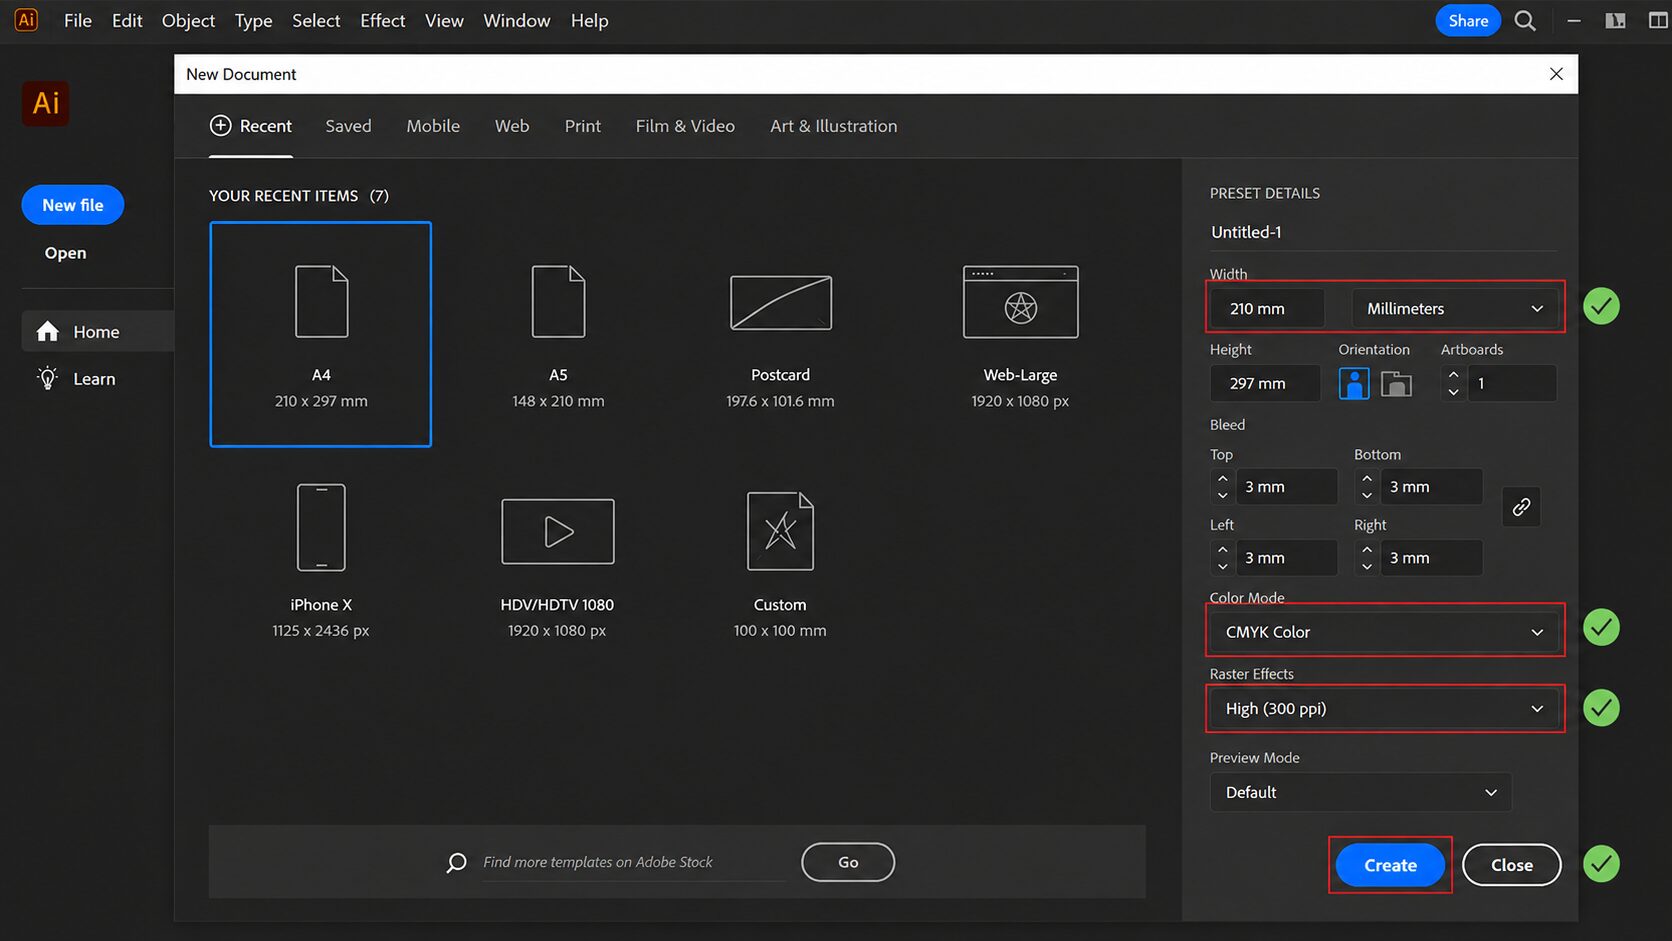Screen dimensions: 1672x941
Task: Open the Help menu
Action: pos(590,20)
